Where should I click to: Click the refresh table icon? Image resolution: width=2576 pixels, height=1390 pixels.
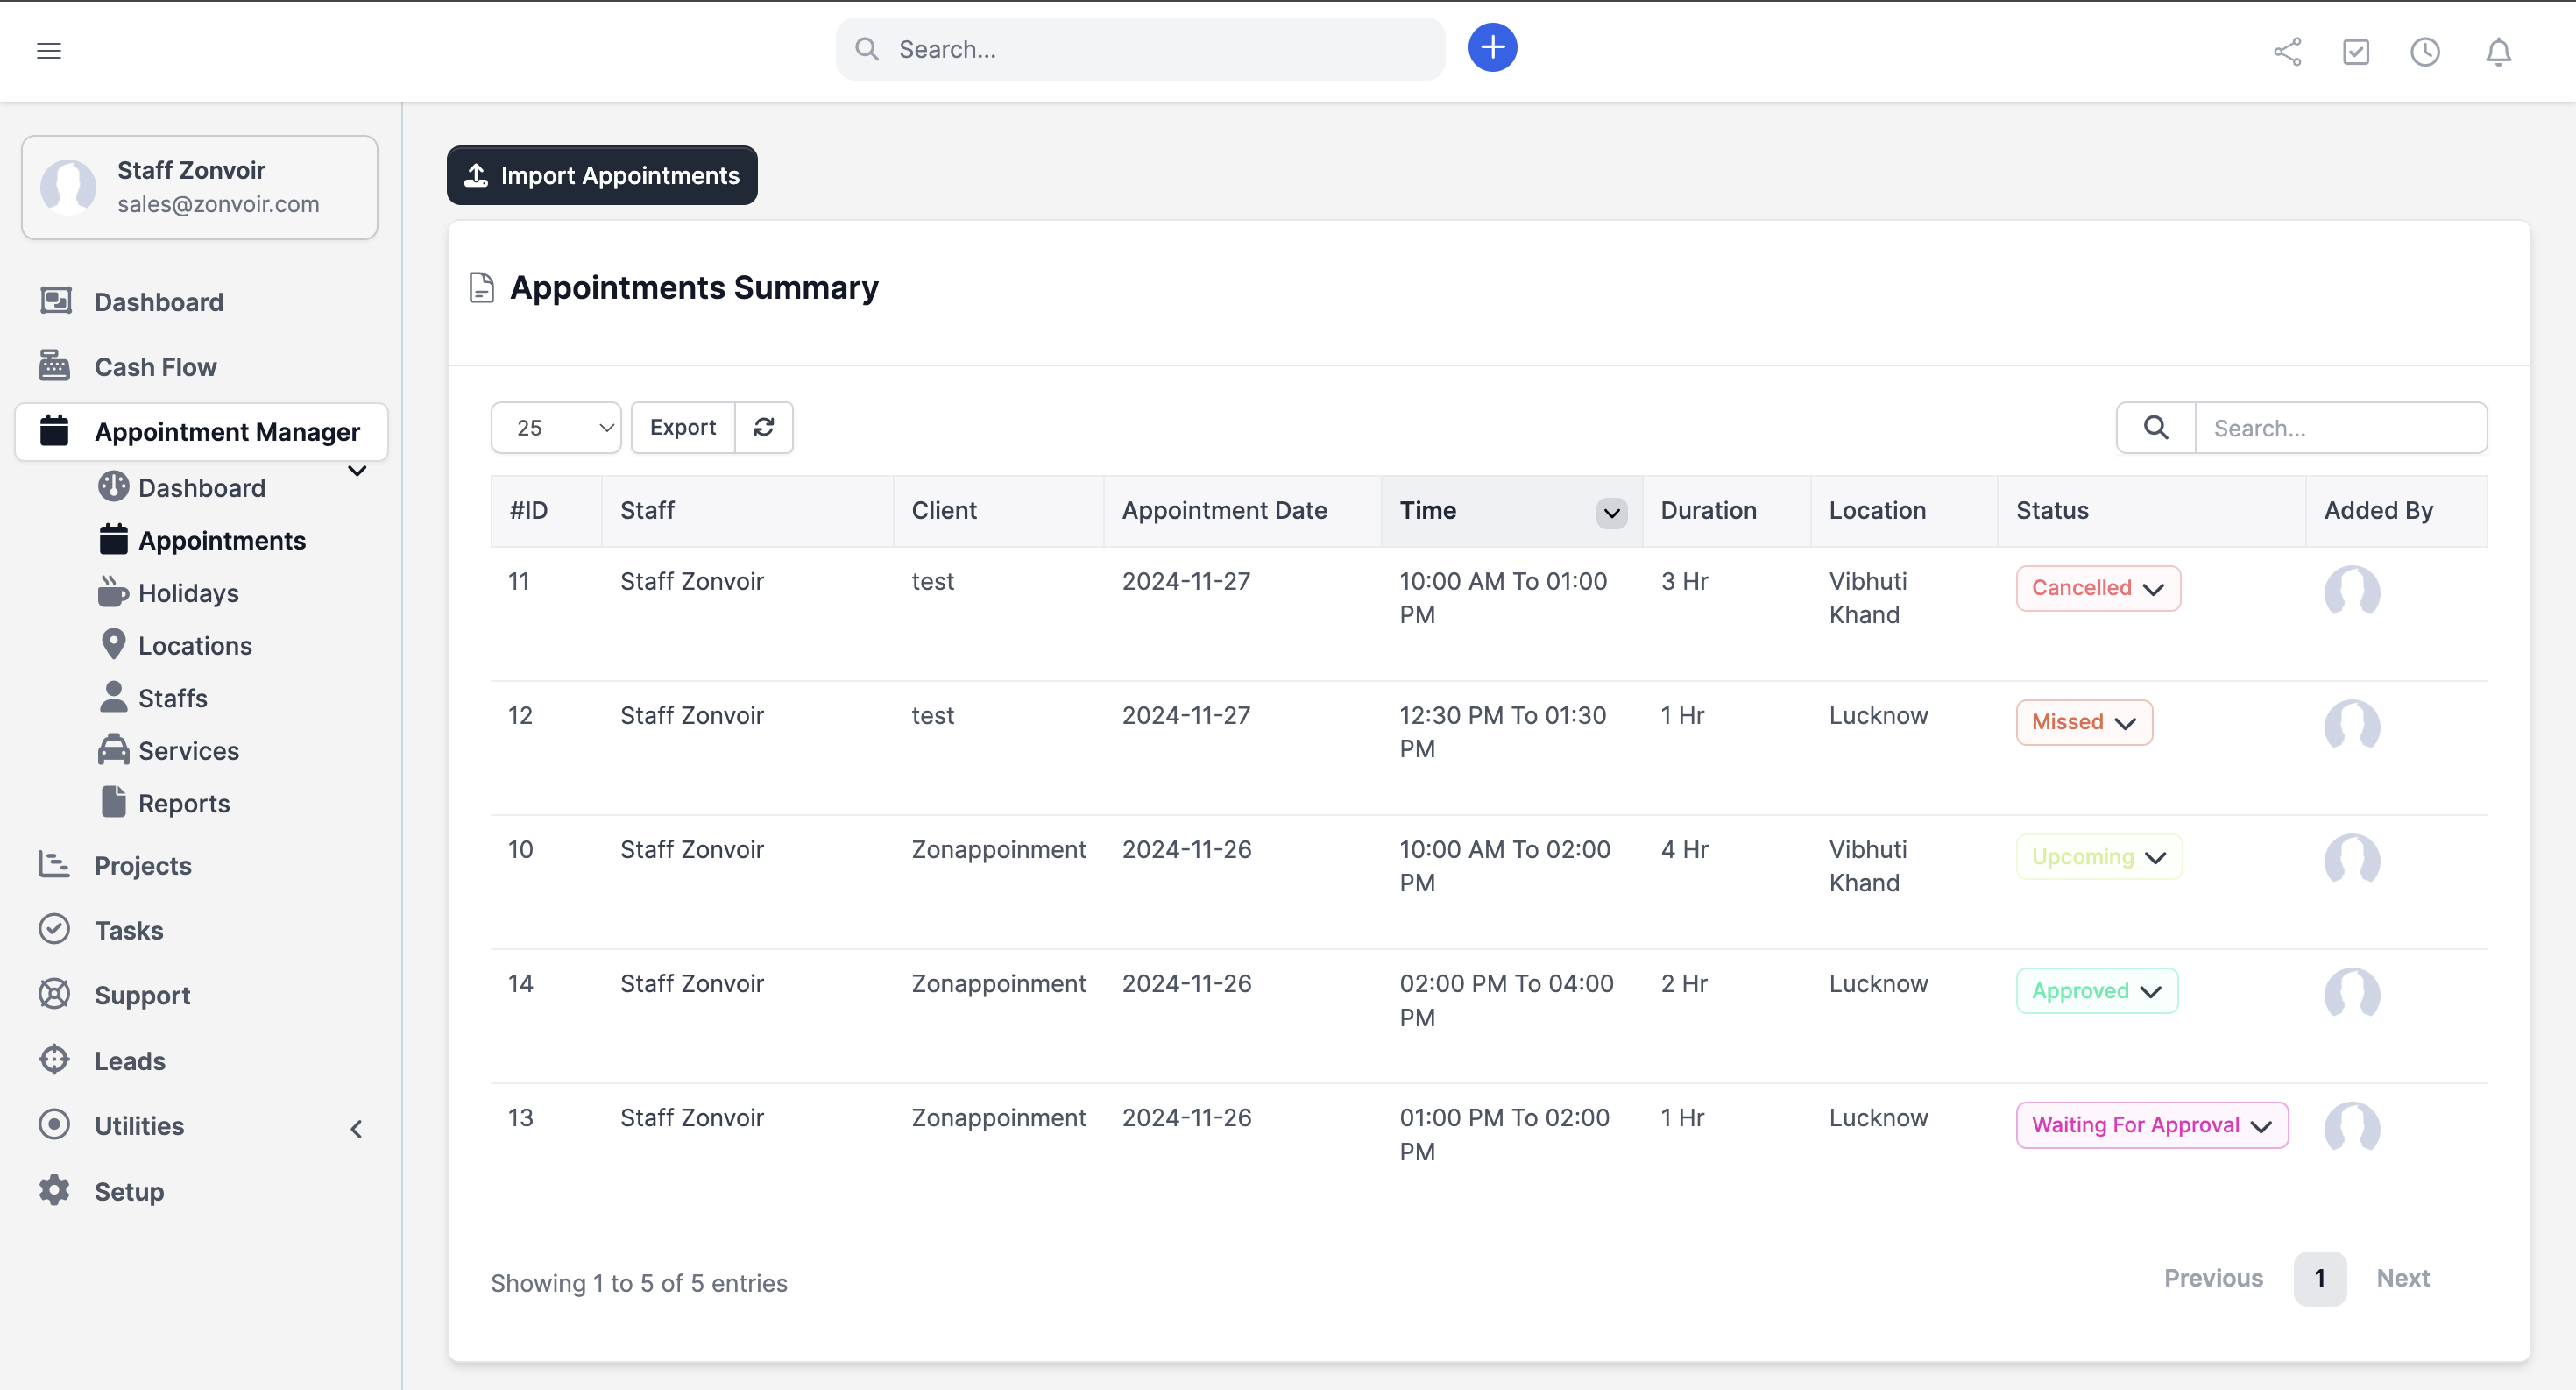(x=764, y=428)
